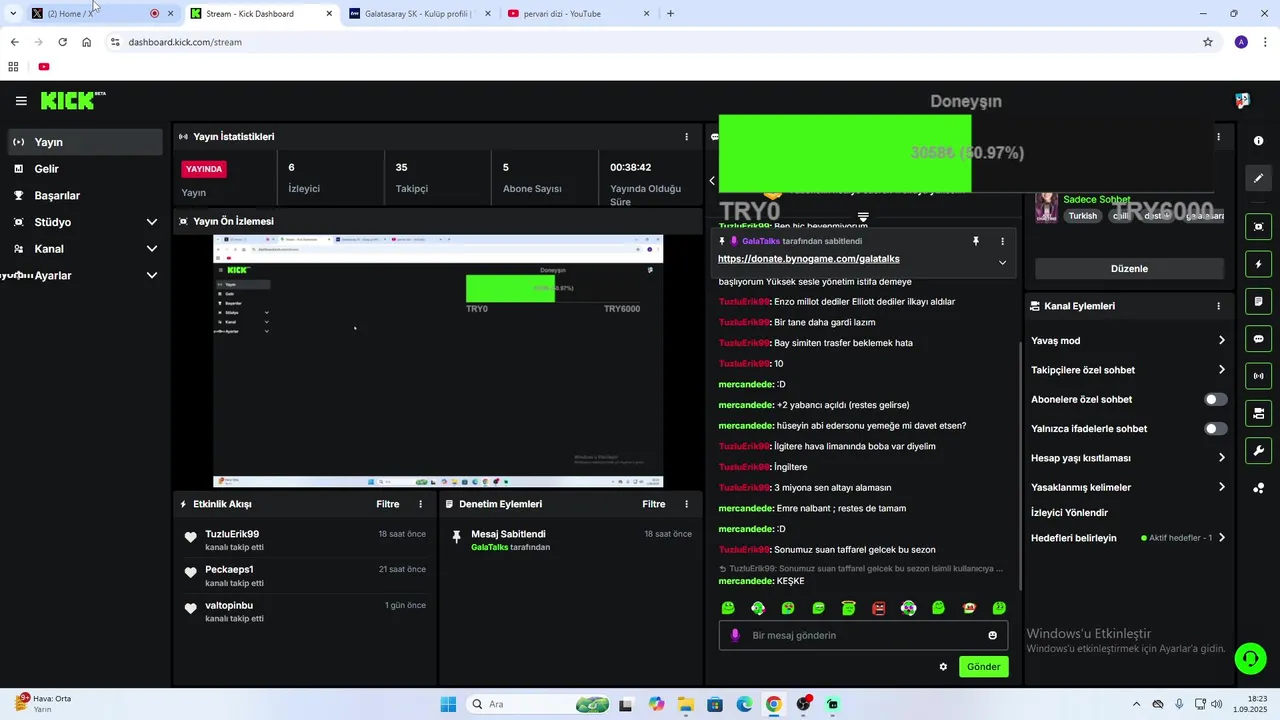
Task: Open three-dot menu of Denetim Eylemleri panel
Action: [686, 505]
